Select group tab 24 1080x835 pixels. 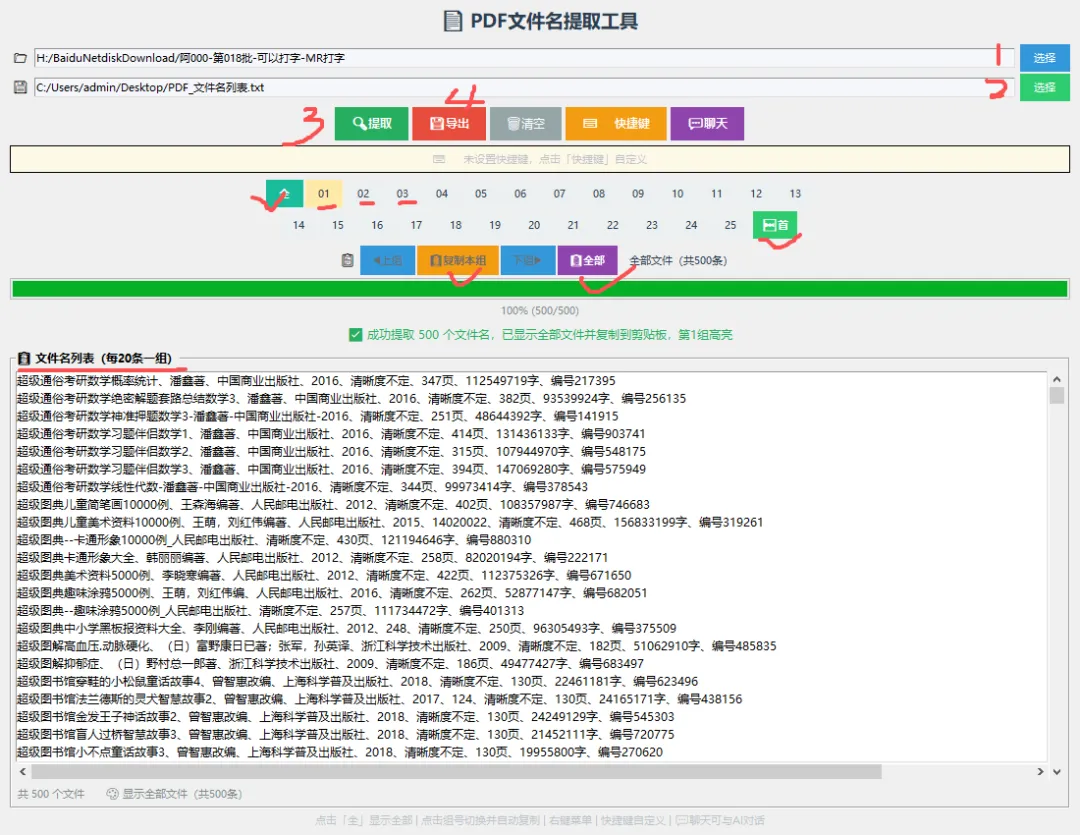point(691,225)
